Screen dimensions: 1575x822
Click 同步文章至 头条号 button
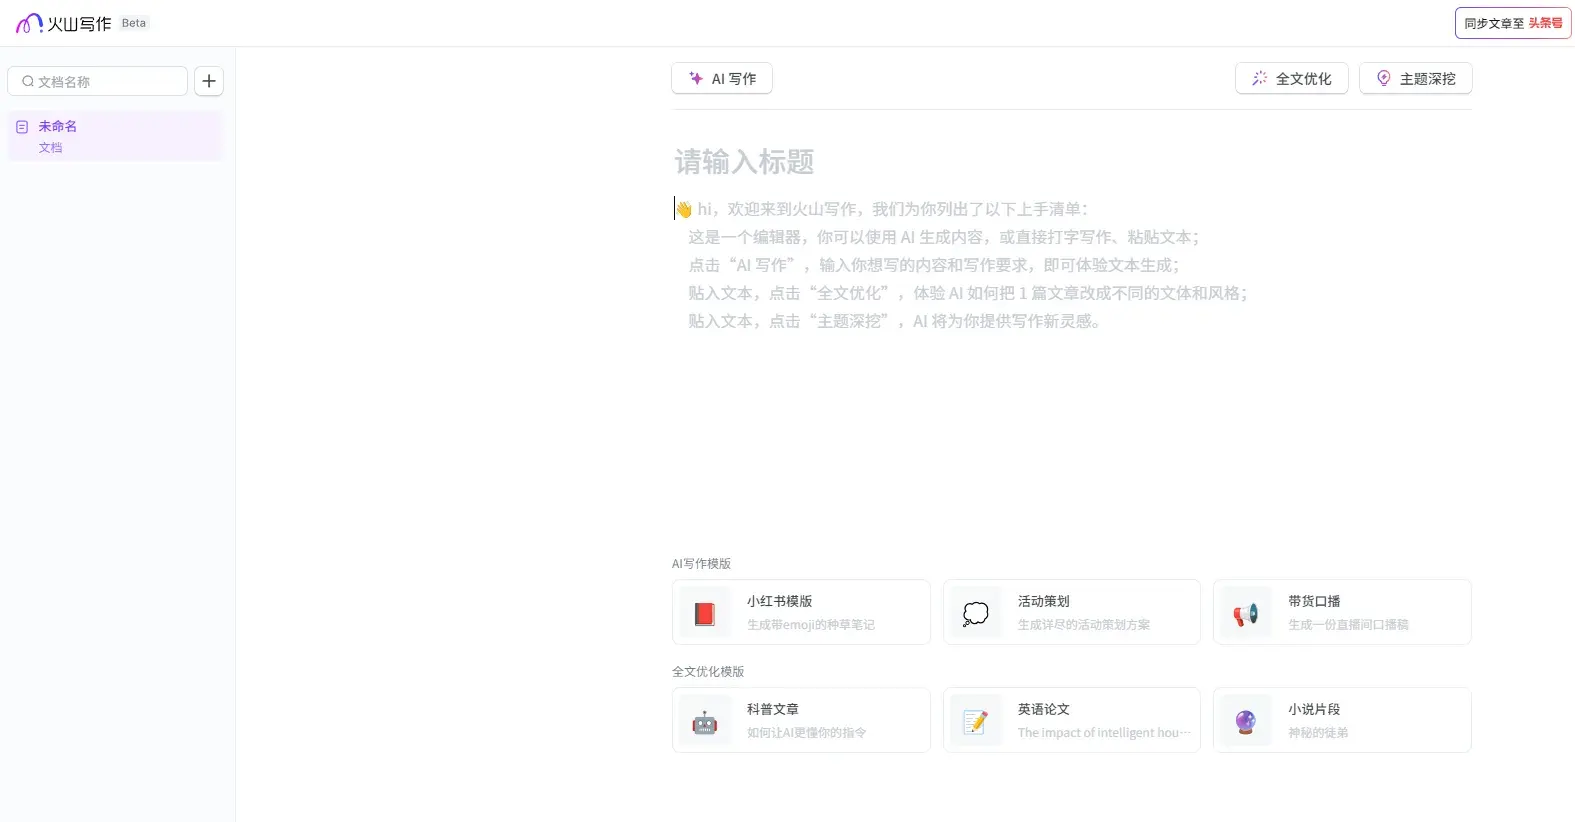[x=1512, y=23]
